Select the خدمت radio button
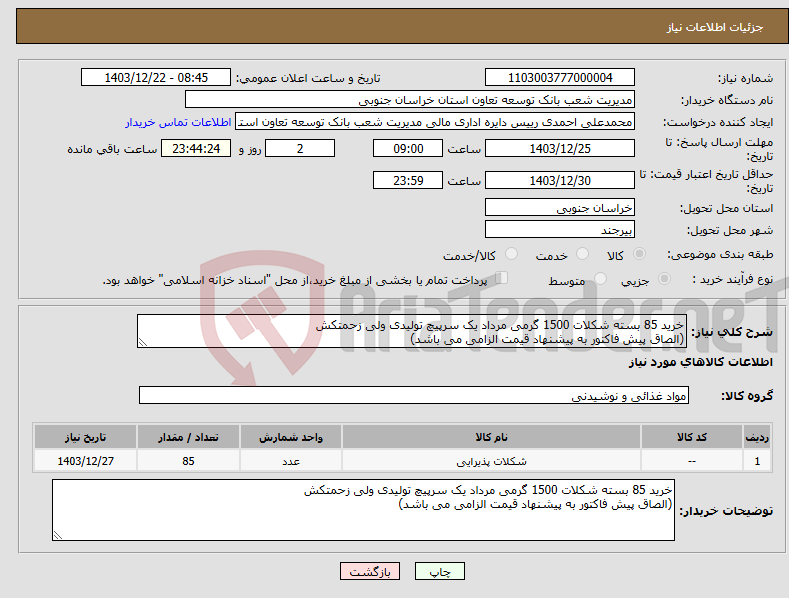The image size is (789, 598). (x=582, y=254)
